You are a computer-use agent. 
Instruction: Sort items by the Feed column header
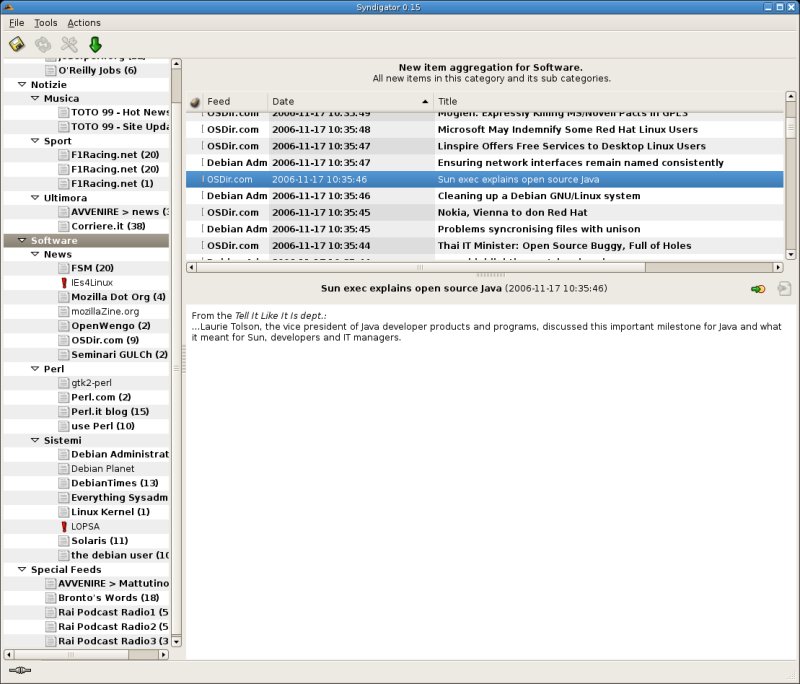[235, 102]
